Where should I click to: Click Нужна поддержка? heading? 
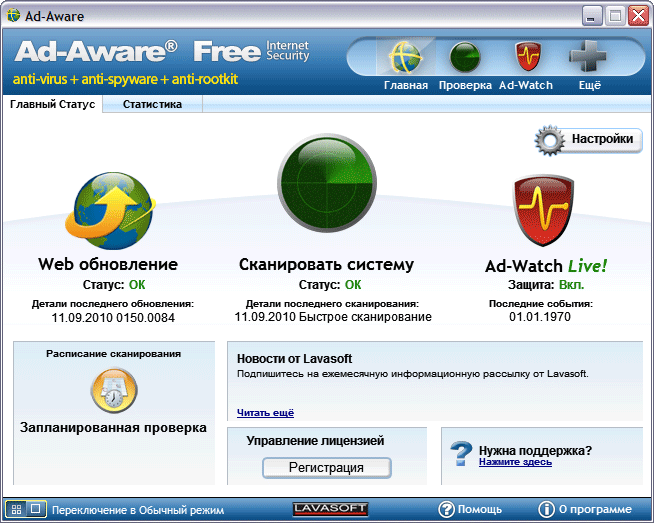tap(535, 450)
